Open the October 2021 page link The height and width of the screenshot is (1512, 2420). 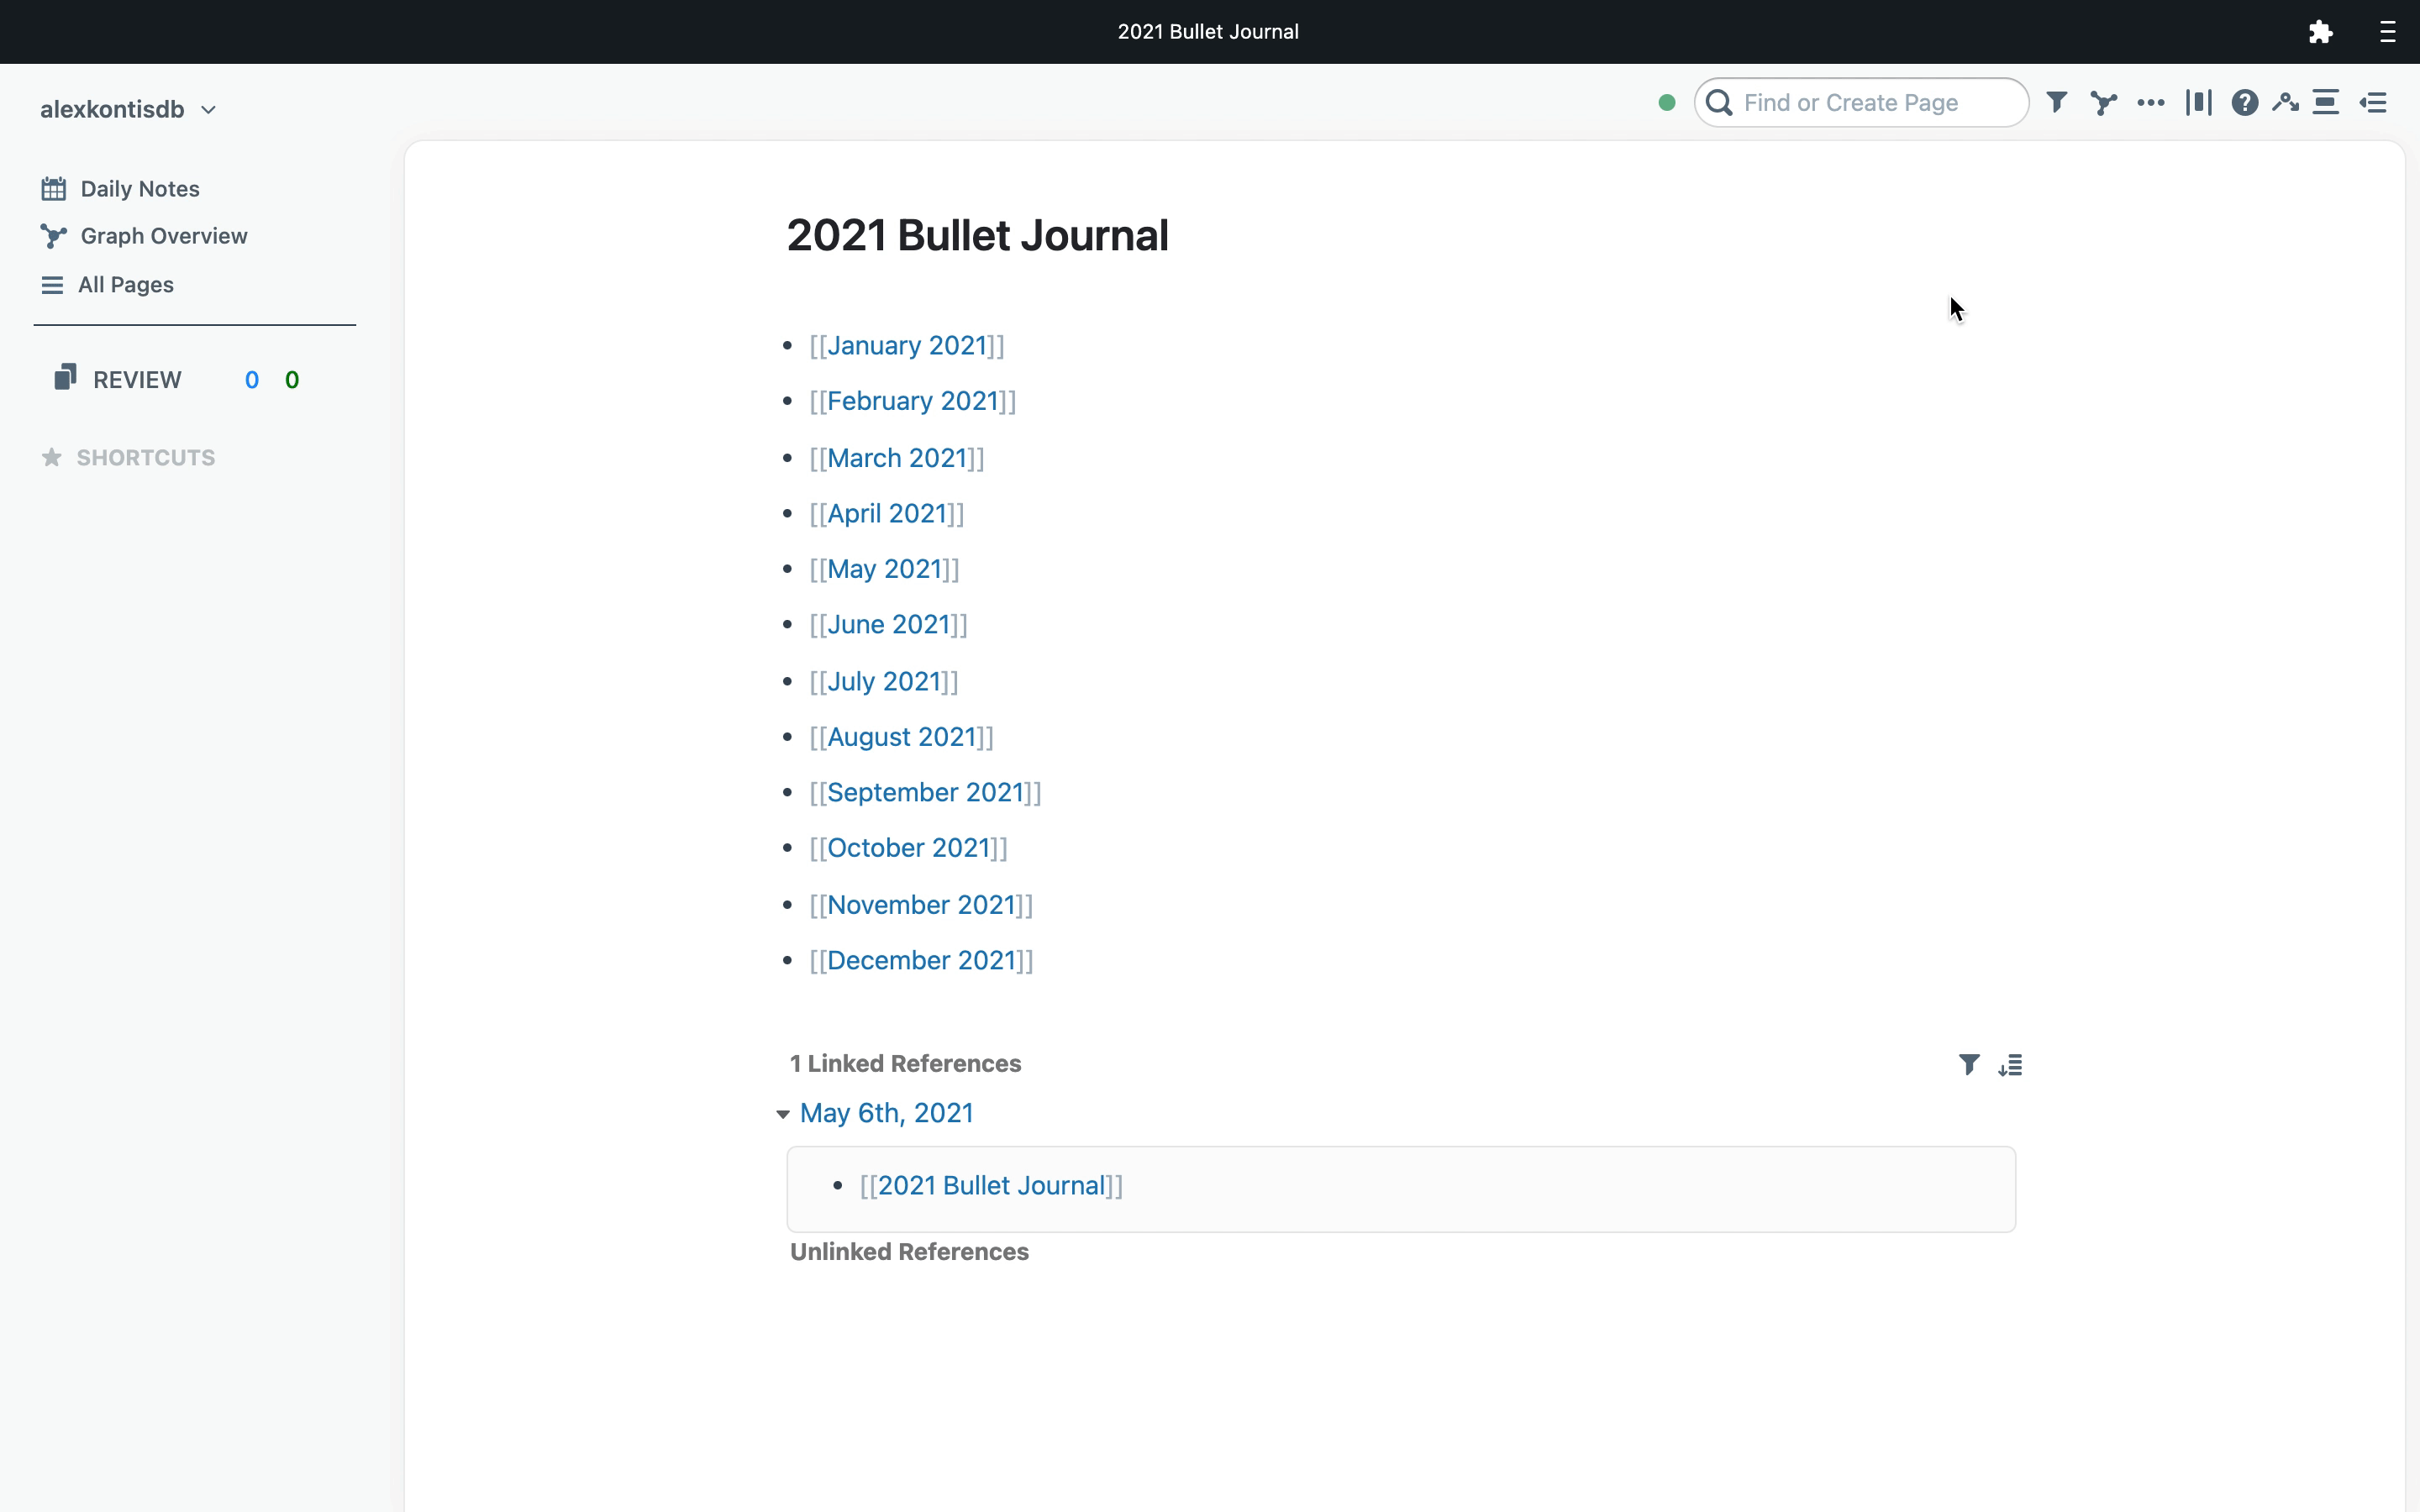point(909,847)
